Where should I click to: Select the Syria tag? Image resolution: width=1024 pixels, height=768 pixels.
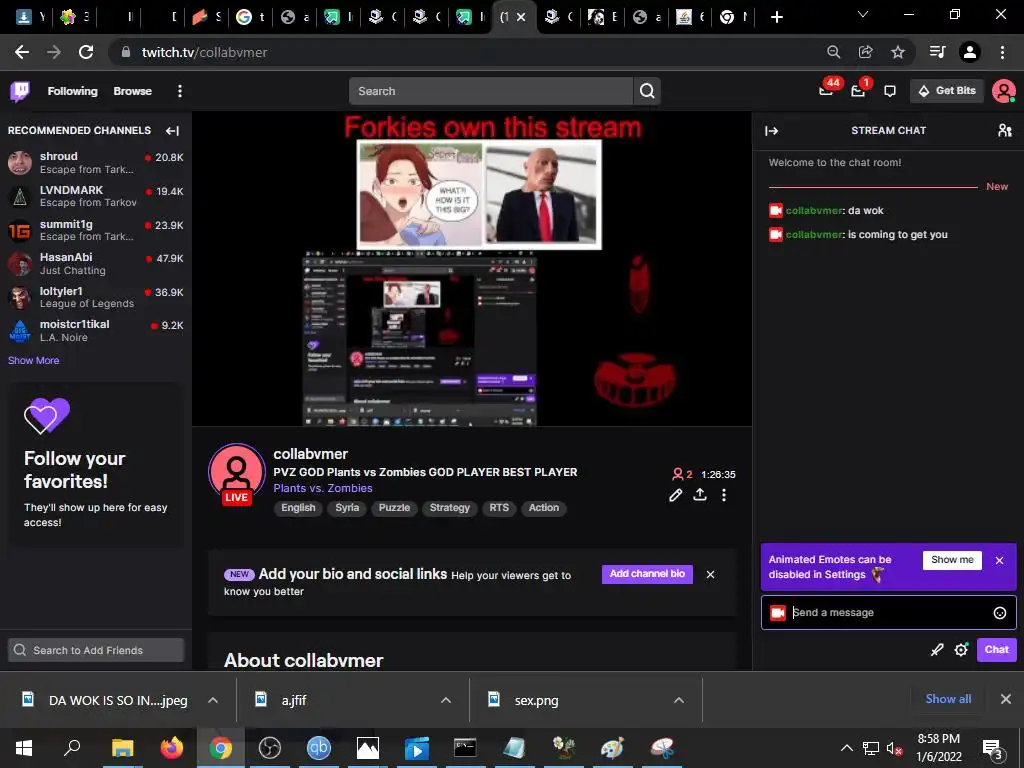coord(347,508)
